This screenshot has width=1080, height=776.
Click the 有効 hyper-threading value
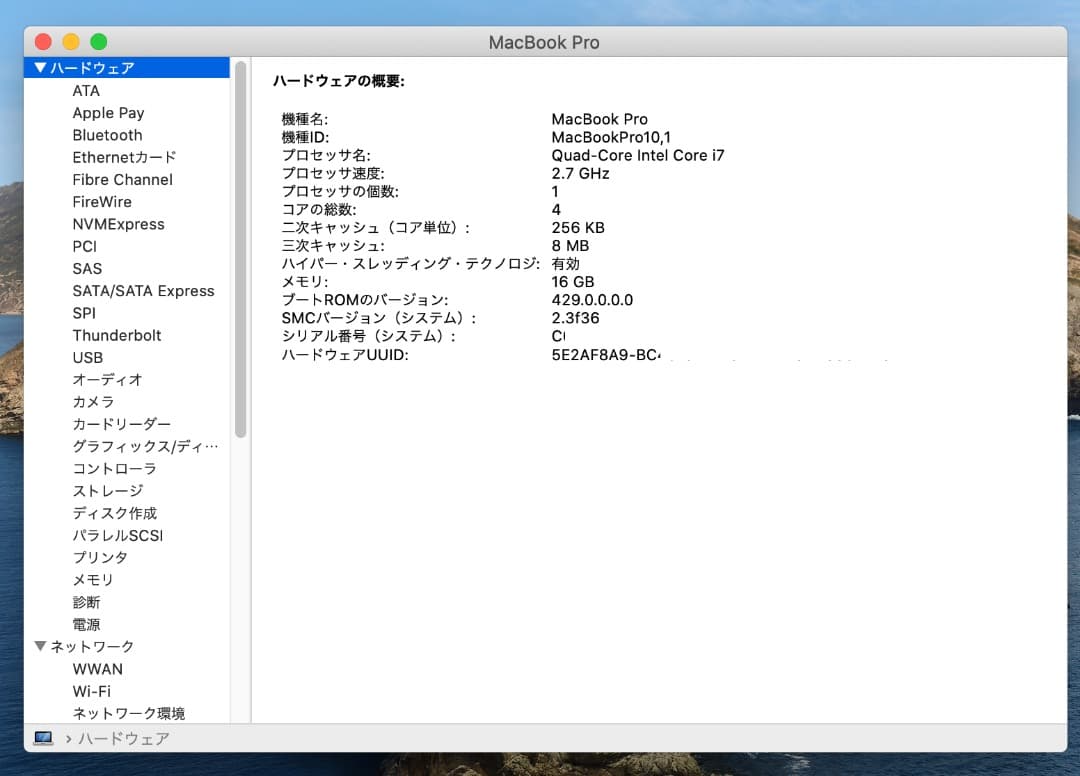click(x=565, y=264)
